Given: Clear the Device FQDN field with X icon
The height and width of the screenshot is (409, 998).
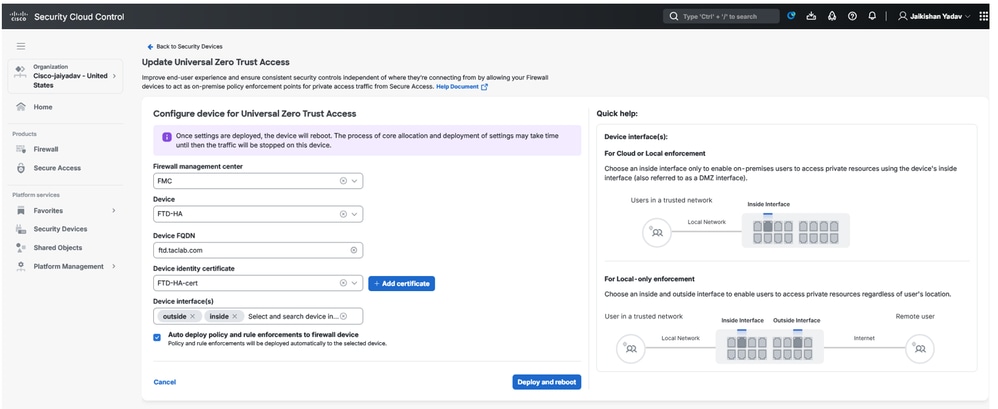Looking at the screenshot, I should click(x=353, y=250).
